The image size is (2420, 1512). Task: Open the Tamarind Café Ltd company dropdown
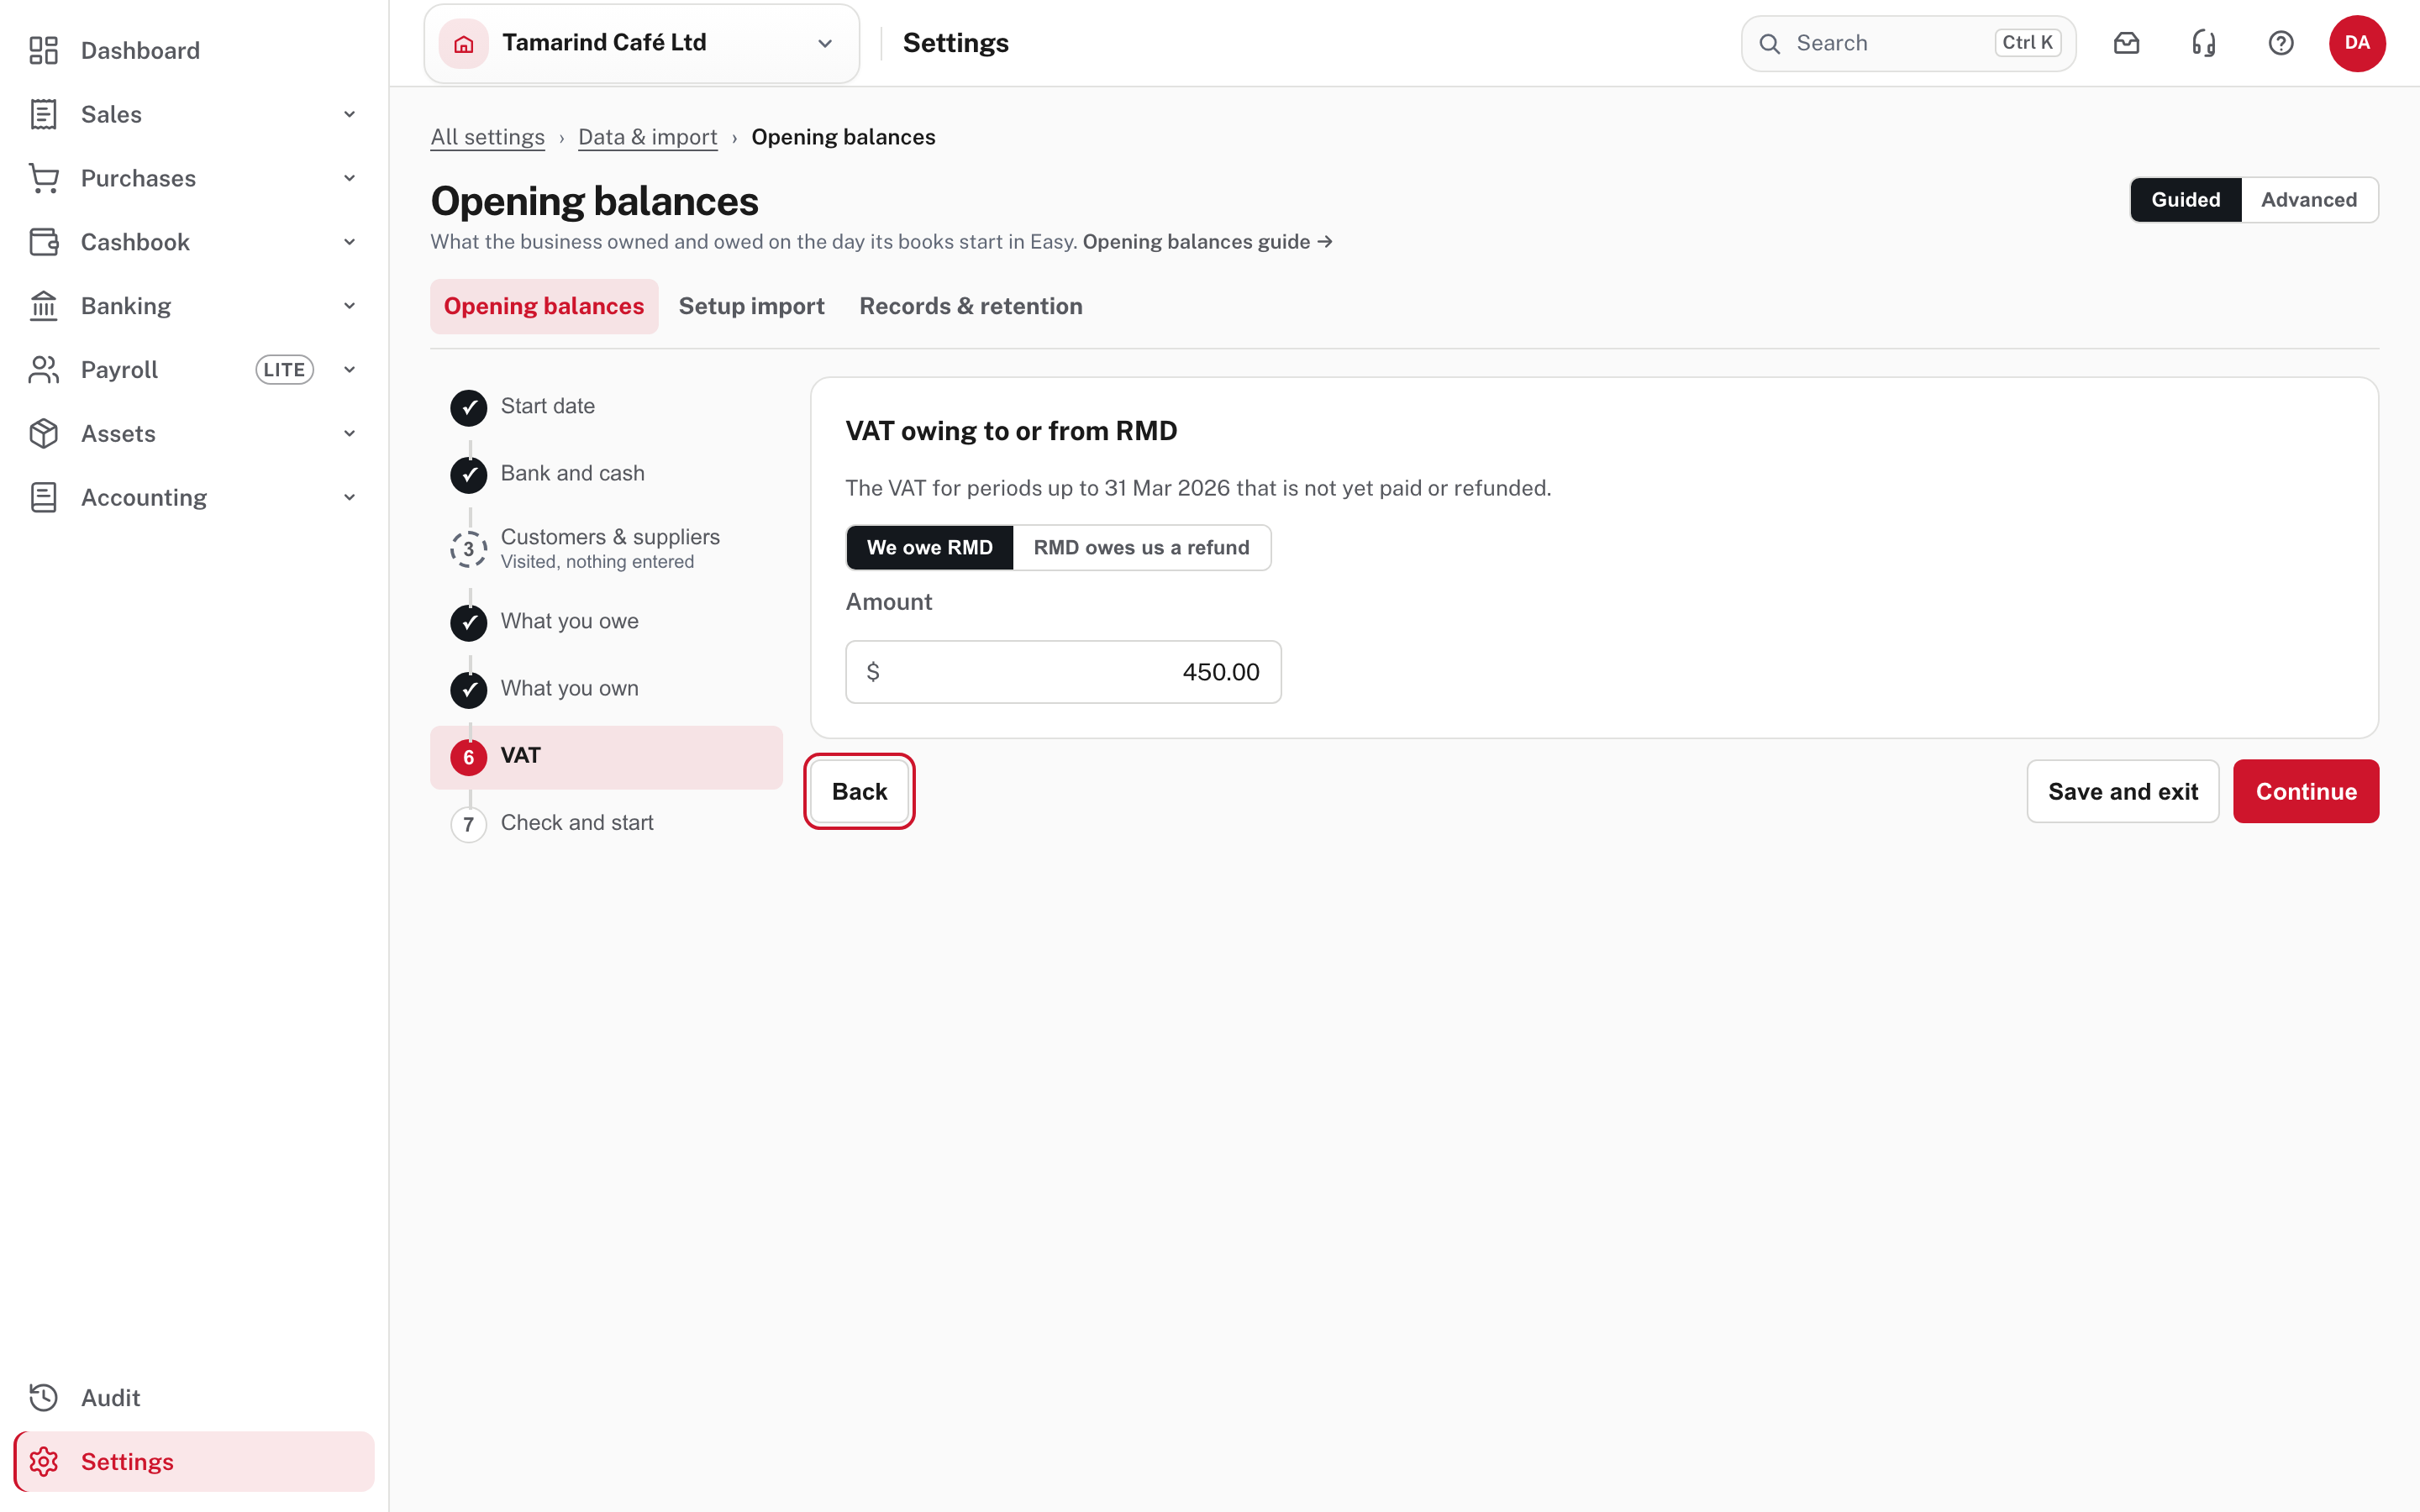click(x=642, y=43)
